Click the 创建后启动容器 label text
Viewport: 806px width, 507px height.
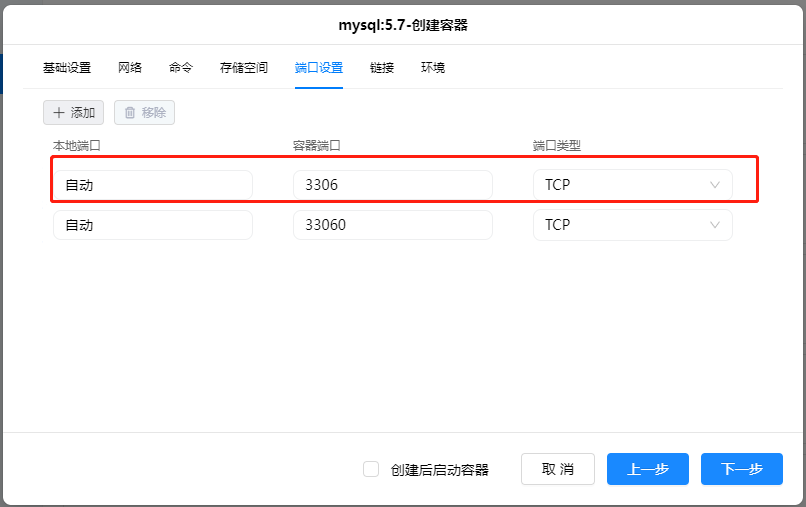[x=439, y=470]
